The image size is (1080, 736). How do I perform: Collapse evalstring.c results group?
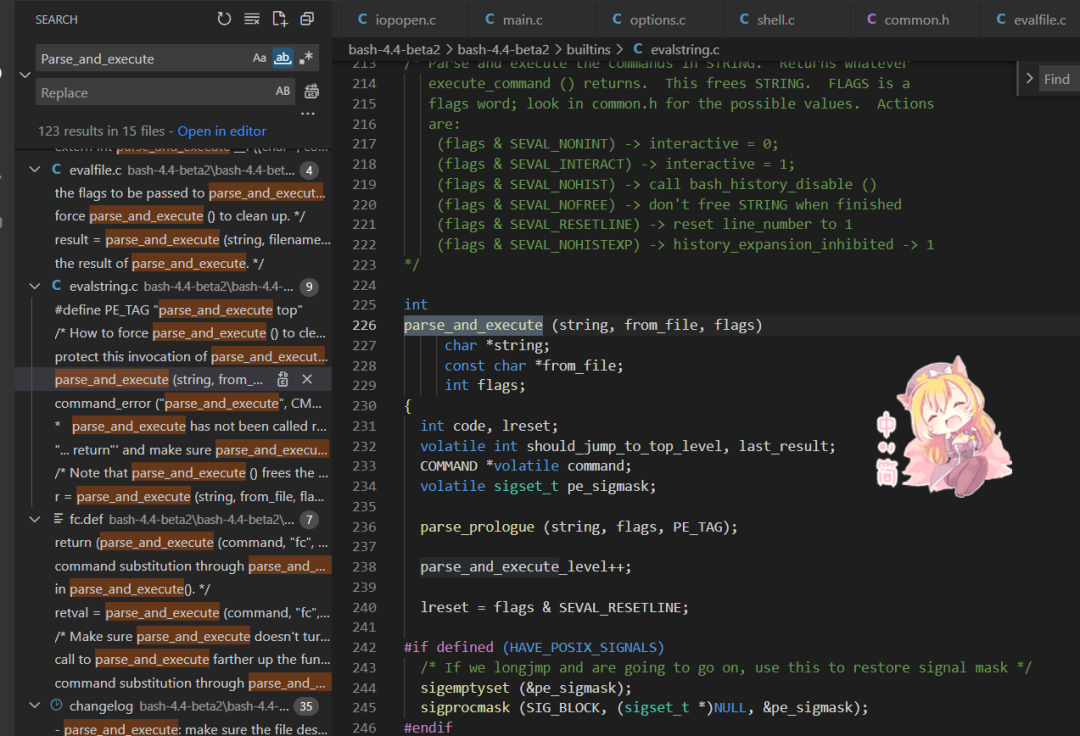tap(35, 286)
